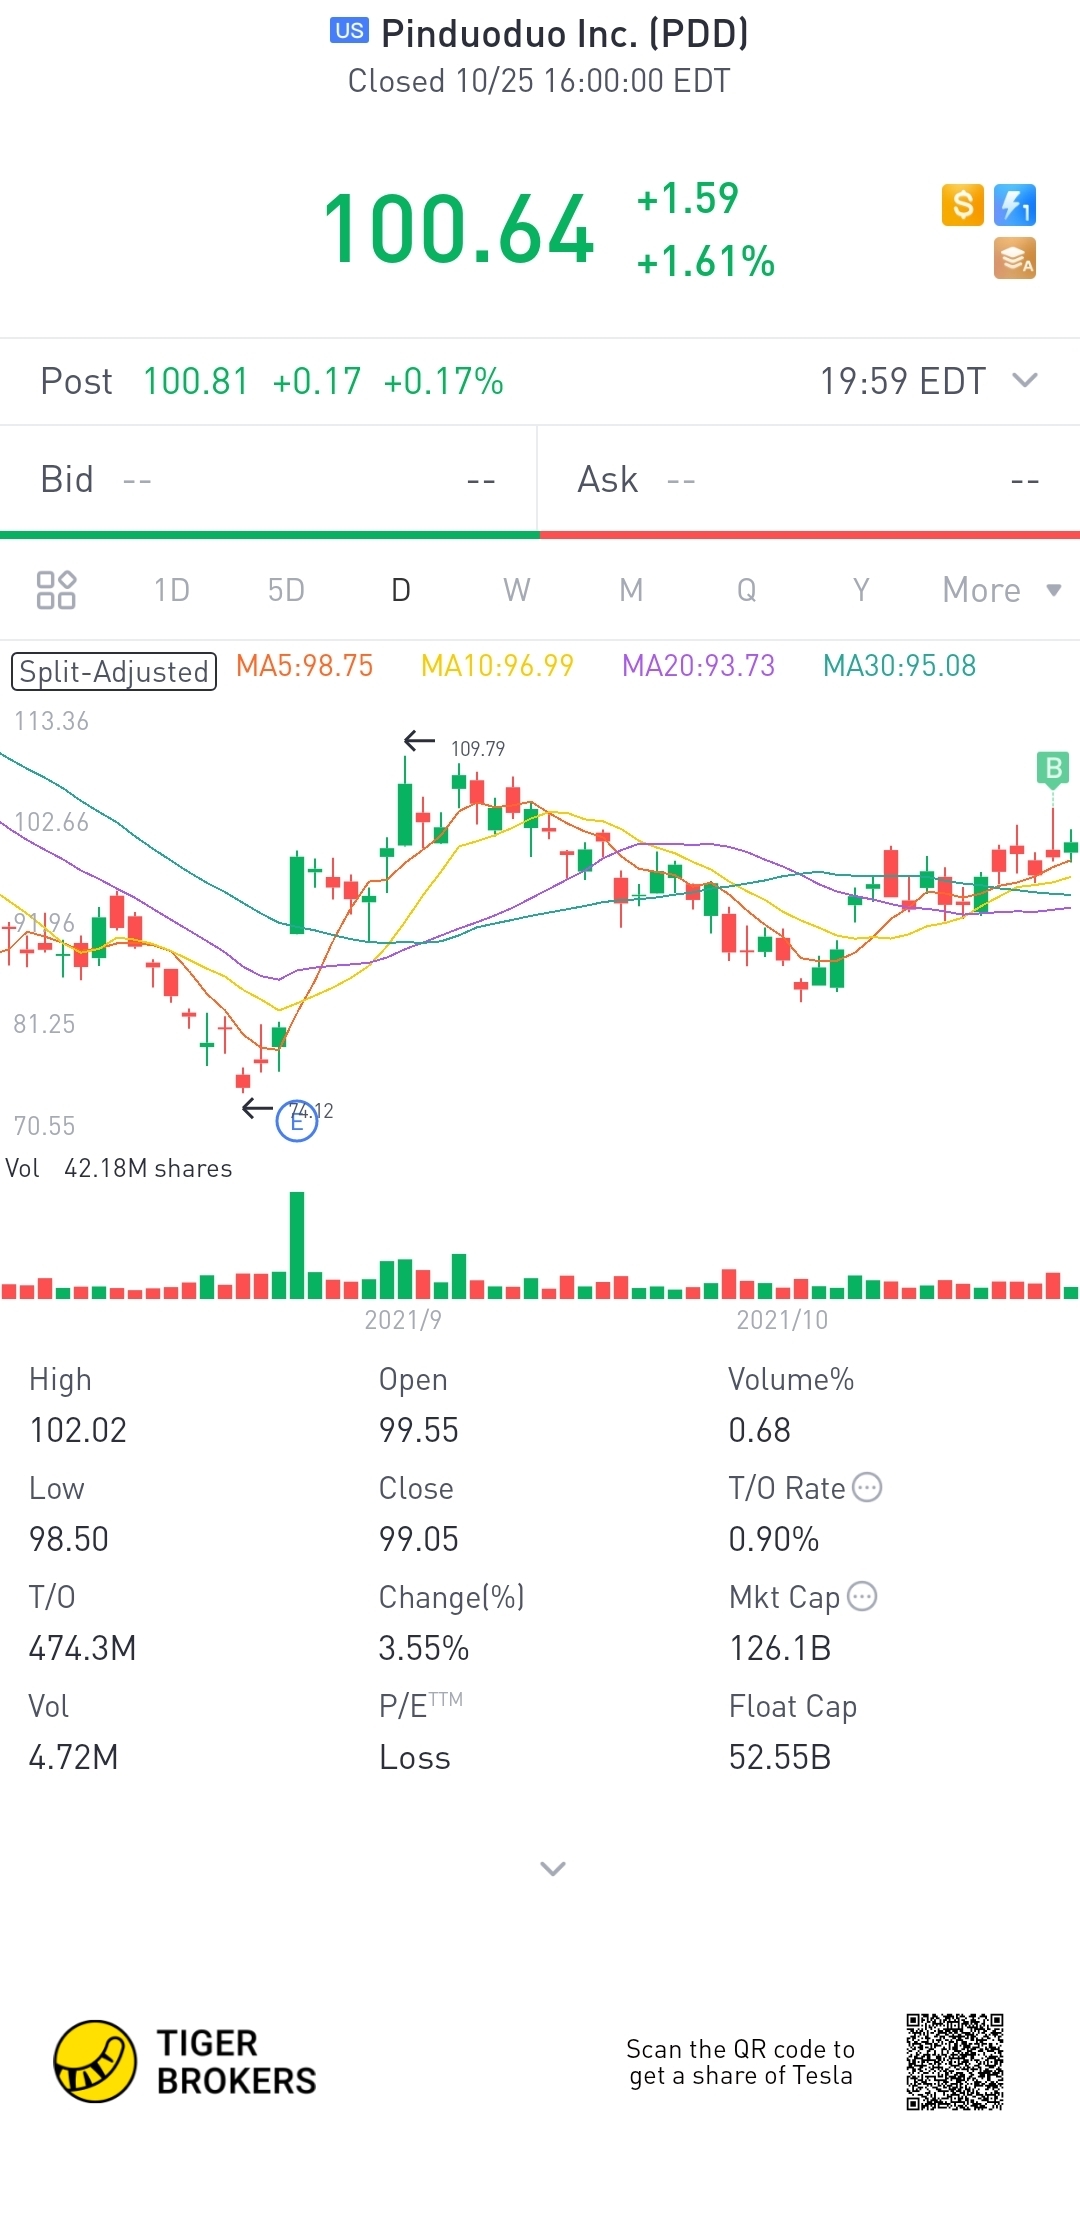This screenshot has width=1080, height=2213.
Task: Tap the P/E TTM Loss value
Action: 414,1757
